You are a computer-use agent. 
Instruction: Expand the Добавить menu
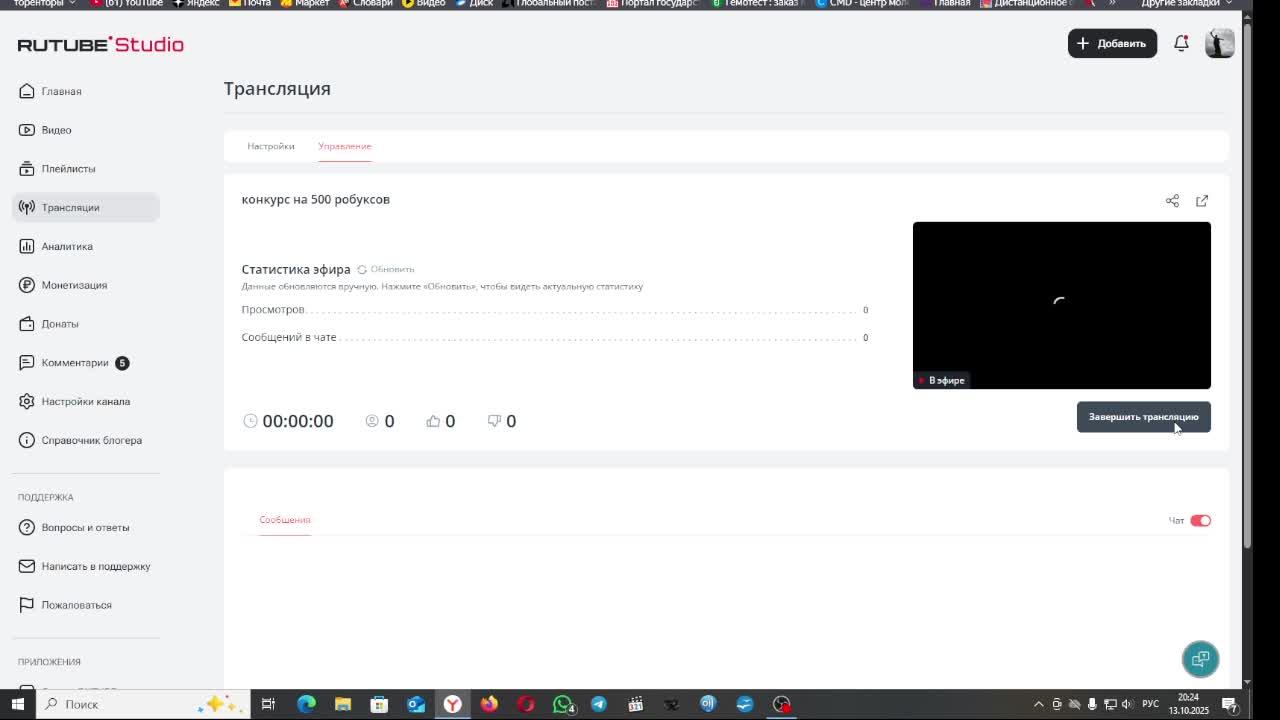[1112, 43]
